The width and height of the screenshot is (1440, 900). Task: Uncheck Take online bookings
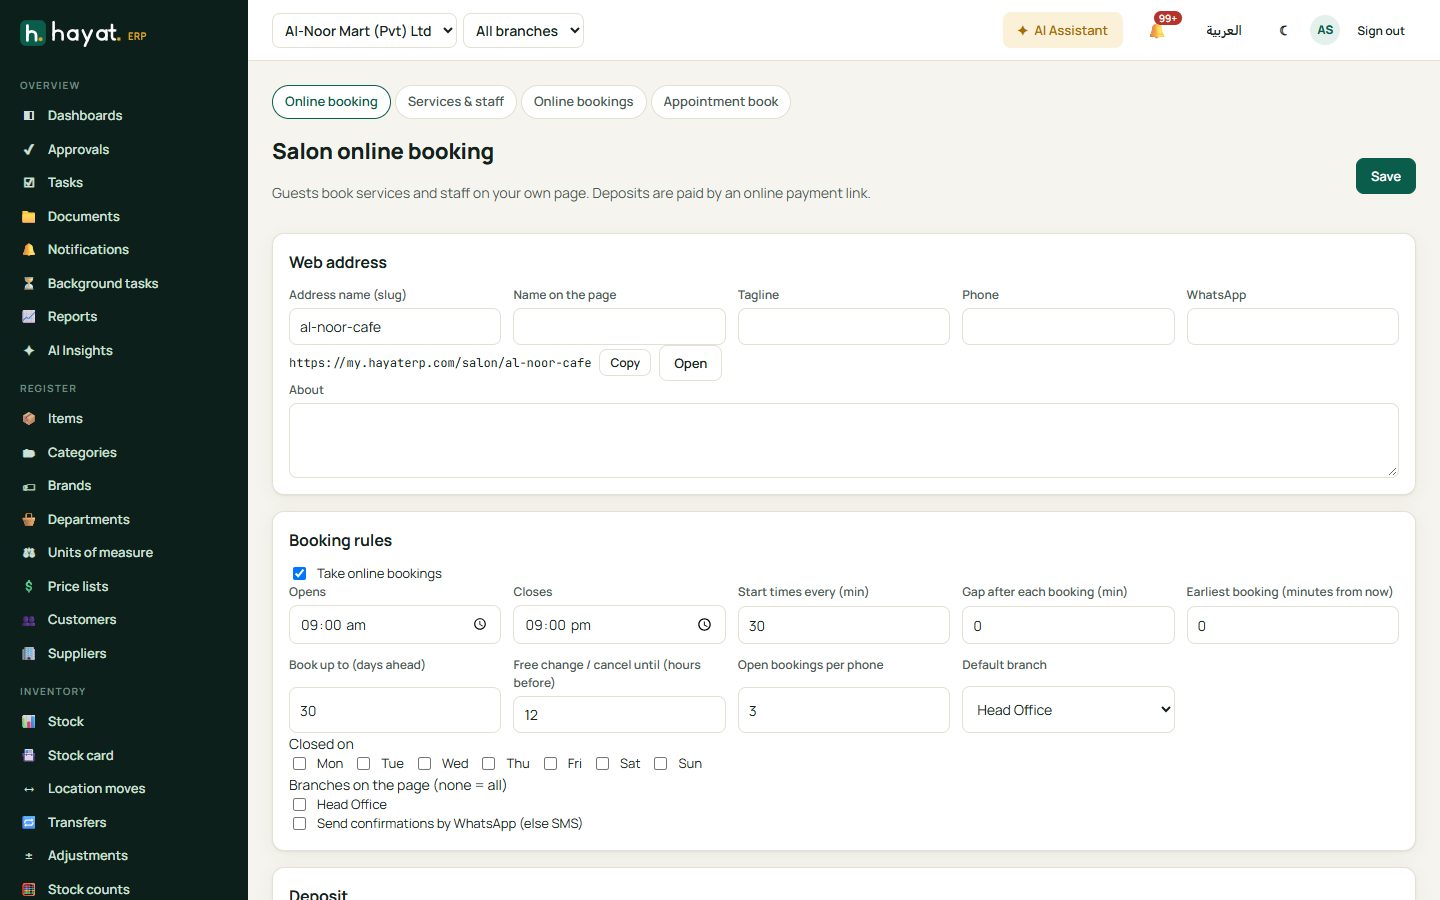tap(299, 573)
